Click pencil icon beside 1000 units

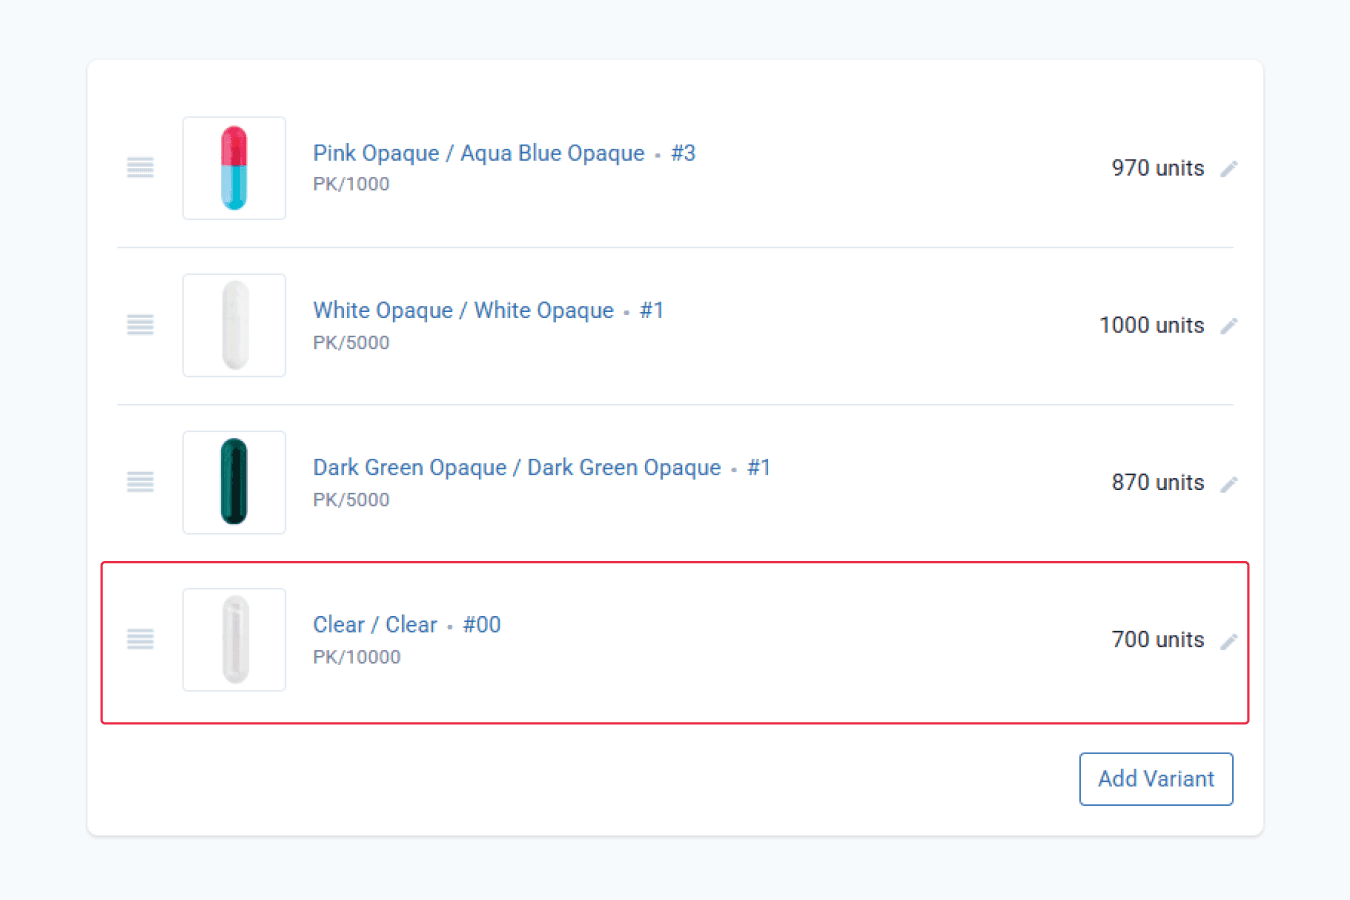1229,326
